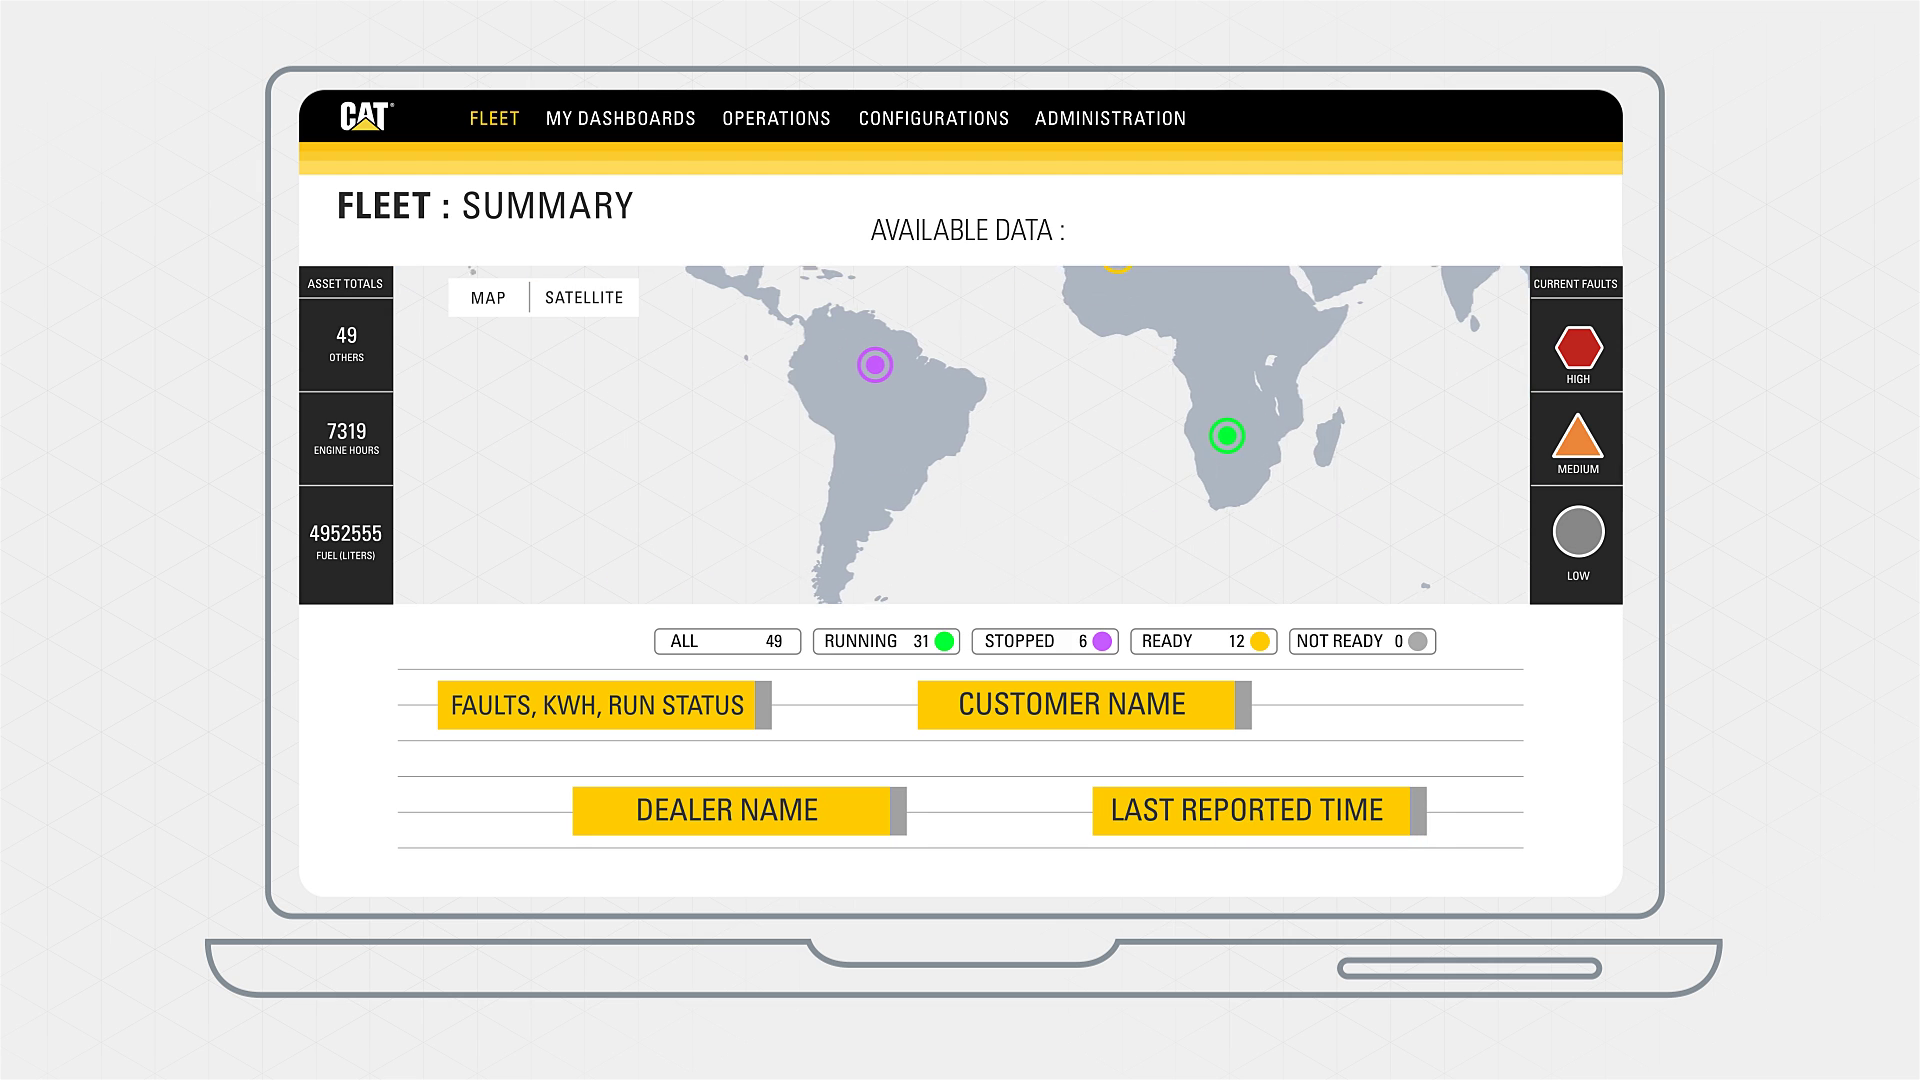Select the gray Low fault circle
The image size is (1920, 1080).
click(x=1578, y=532)
